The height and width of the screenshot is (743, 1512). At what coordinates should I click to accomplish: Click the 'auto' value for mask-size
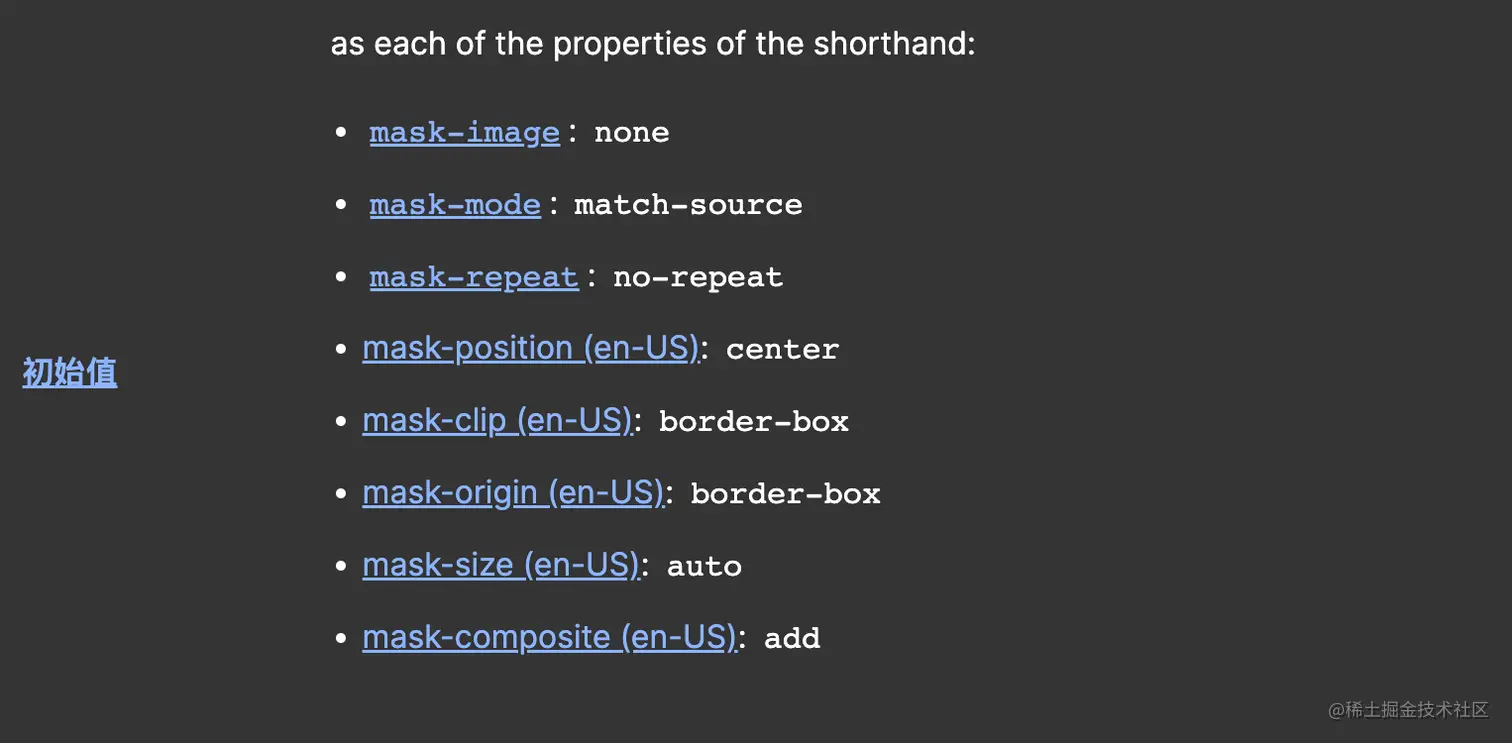(704, 566)
